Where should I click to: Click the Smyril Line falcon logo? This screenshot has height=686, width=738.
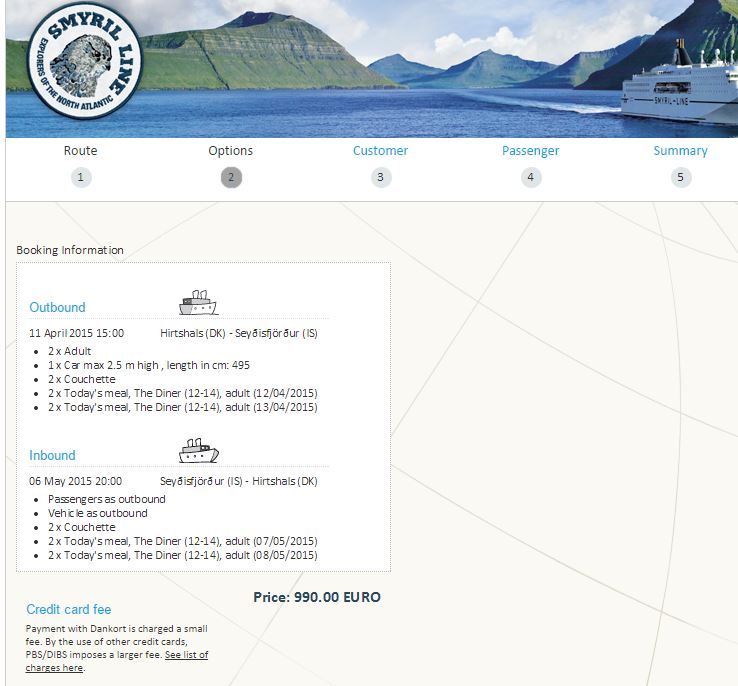tap(84, 61)
